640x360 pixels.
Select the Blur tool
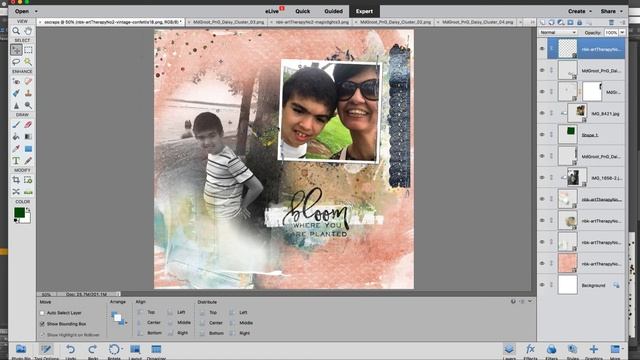click(x=16, y=105)
